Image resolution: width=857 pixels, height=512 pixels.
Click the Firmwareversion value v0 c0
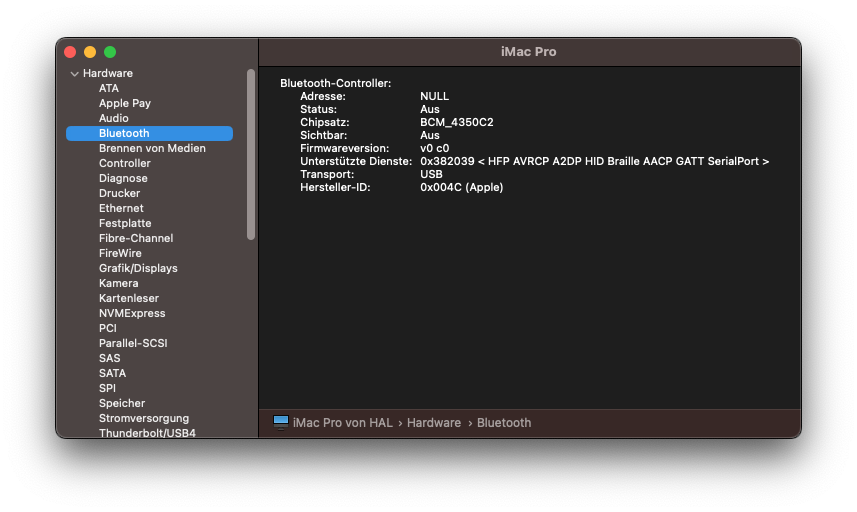(435, 148)
